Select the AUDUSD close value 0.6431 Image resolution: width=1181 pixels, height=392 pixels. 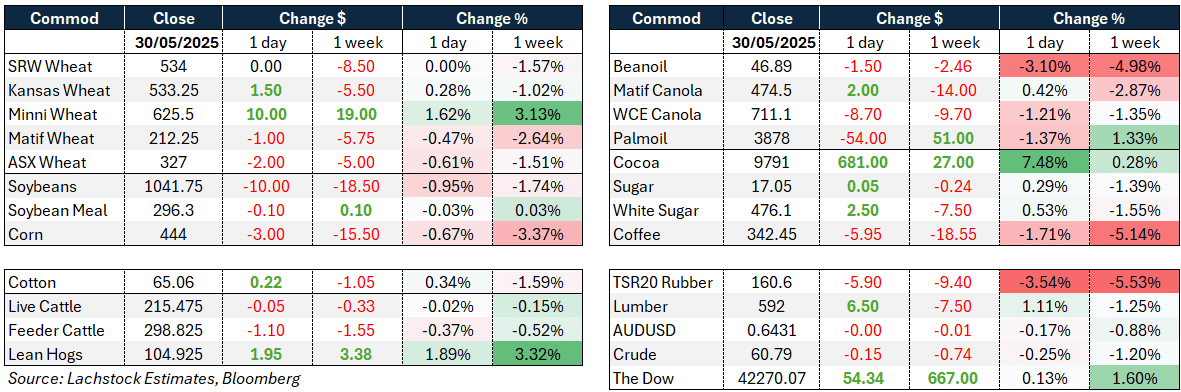click(771, 330)
